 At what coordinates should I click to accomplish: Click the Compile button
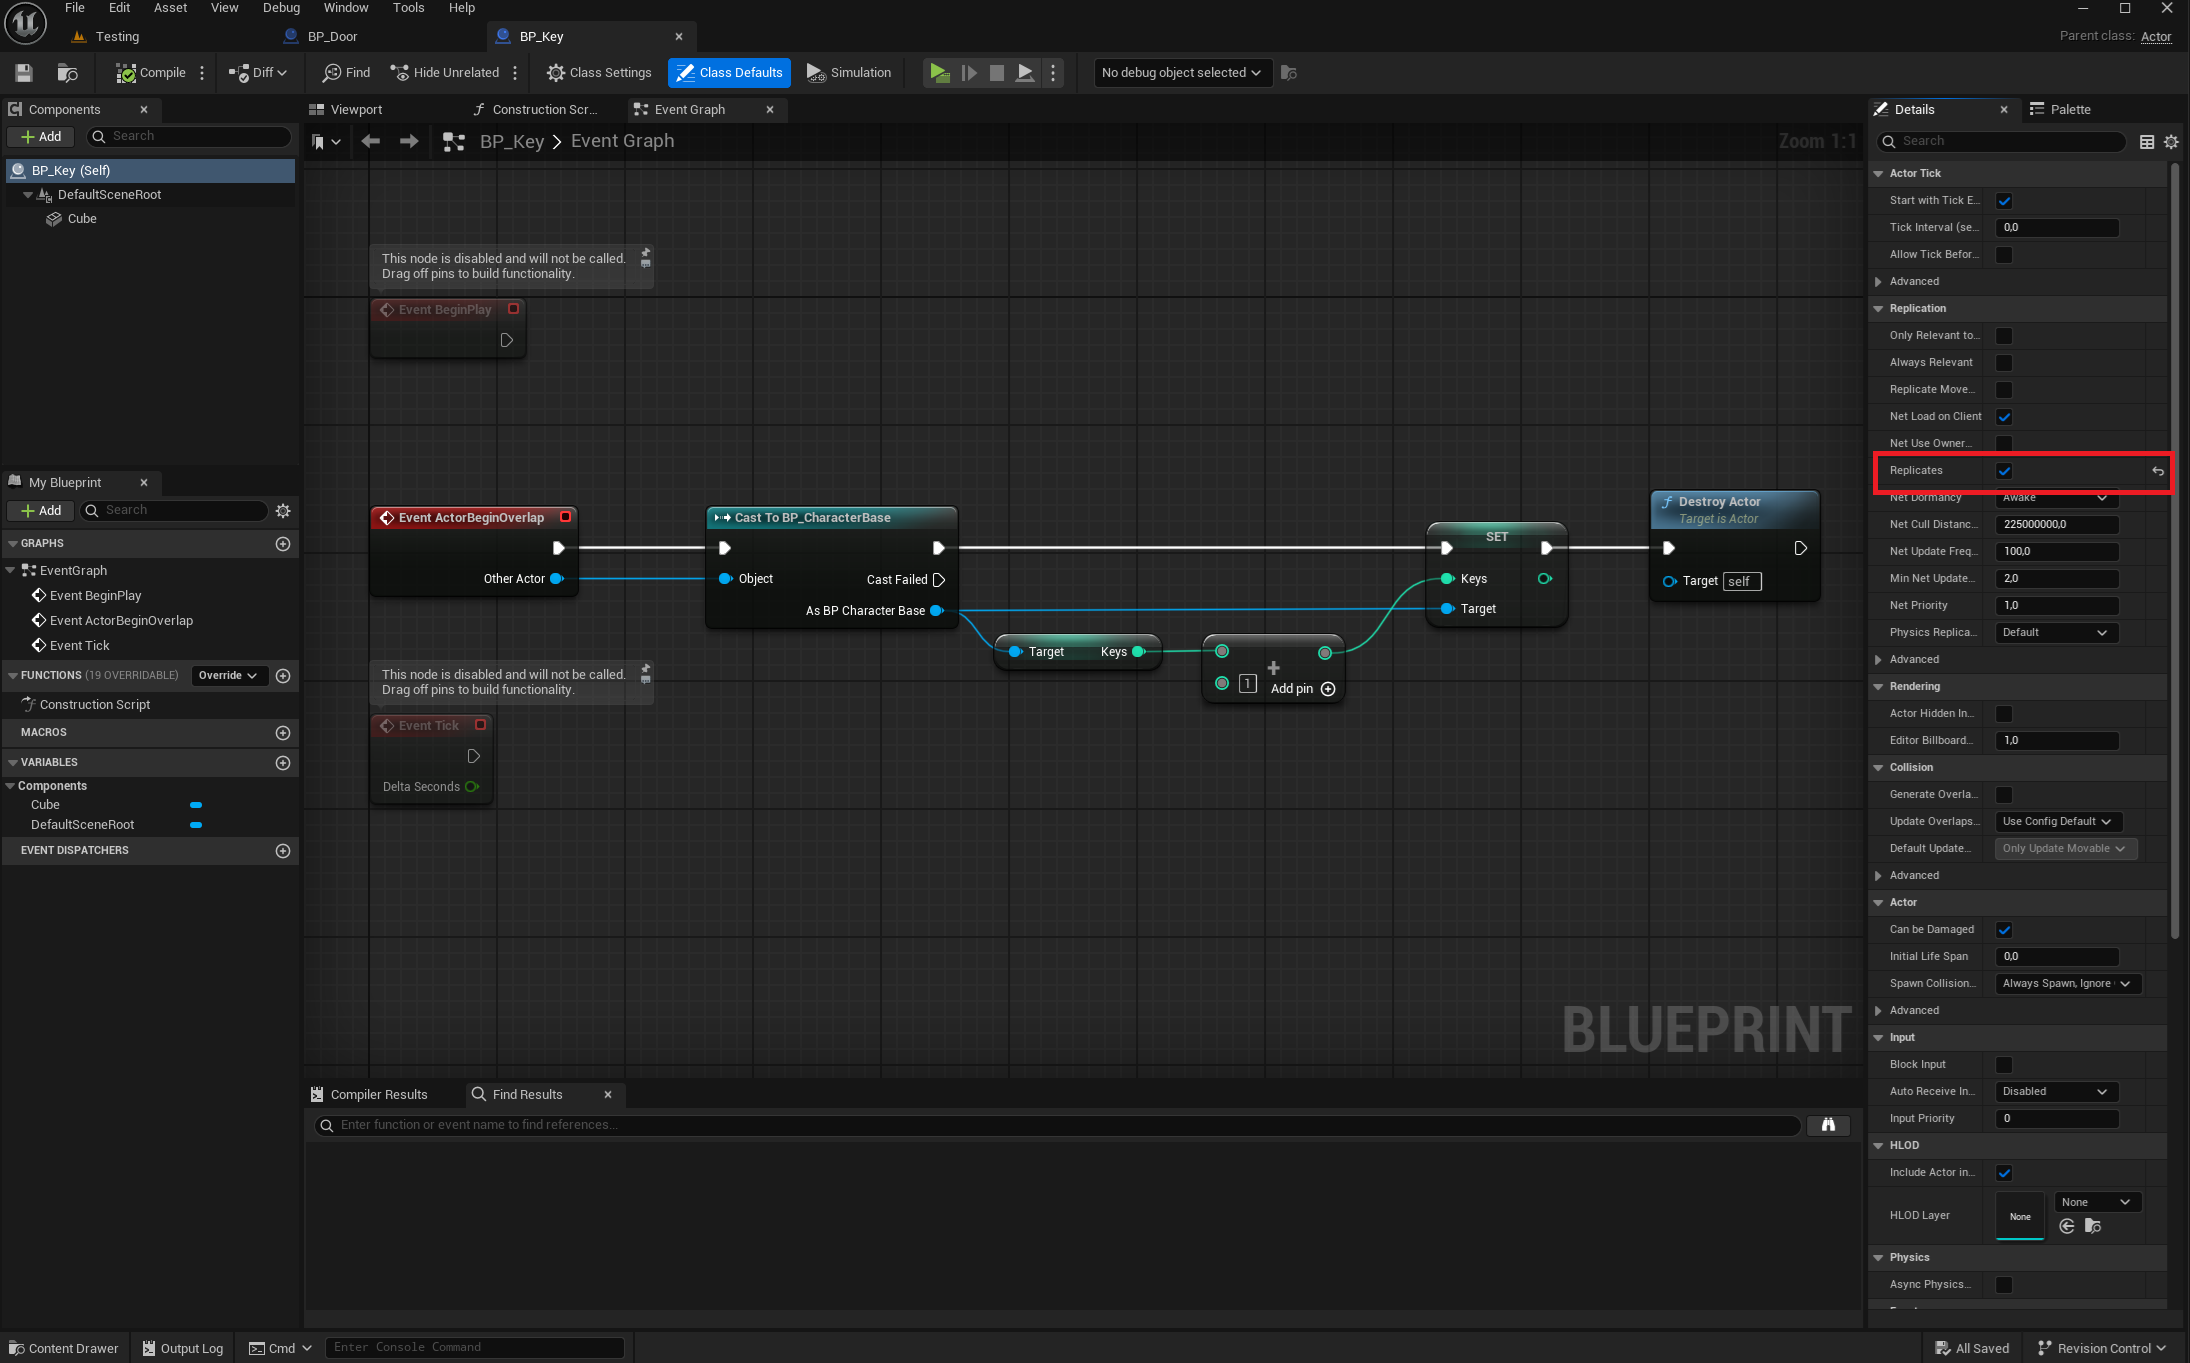(x=151, y=72)
